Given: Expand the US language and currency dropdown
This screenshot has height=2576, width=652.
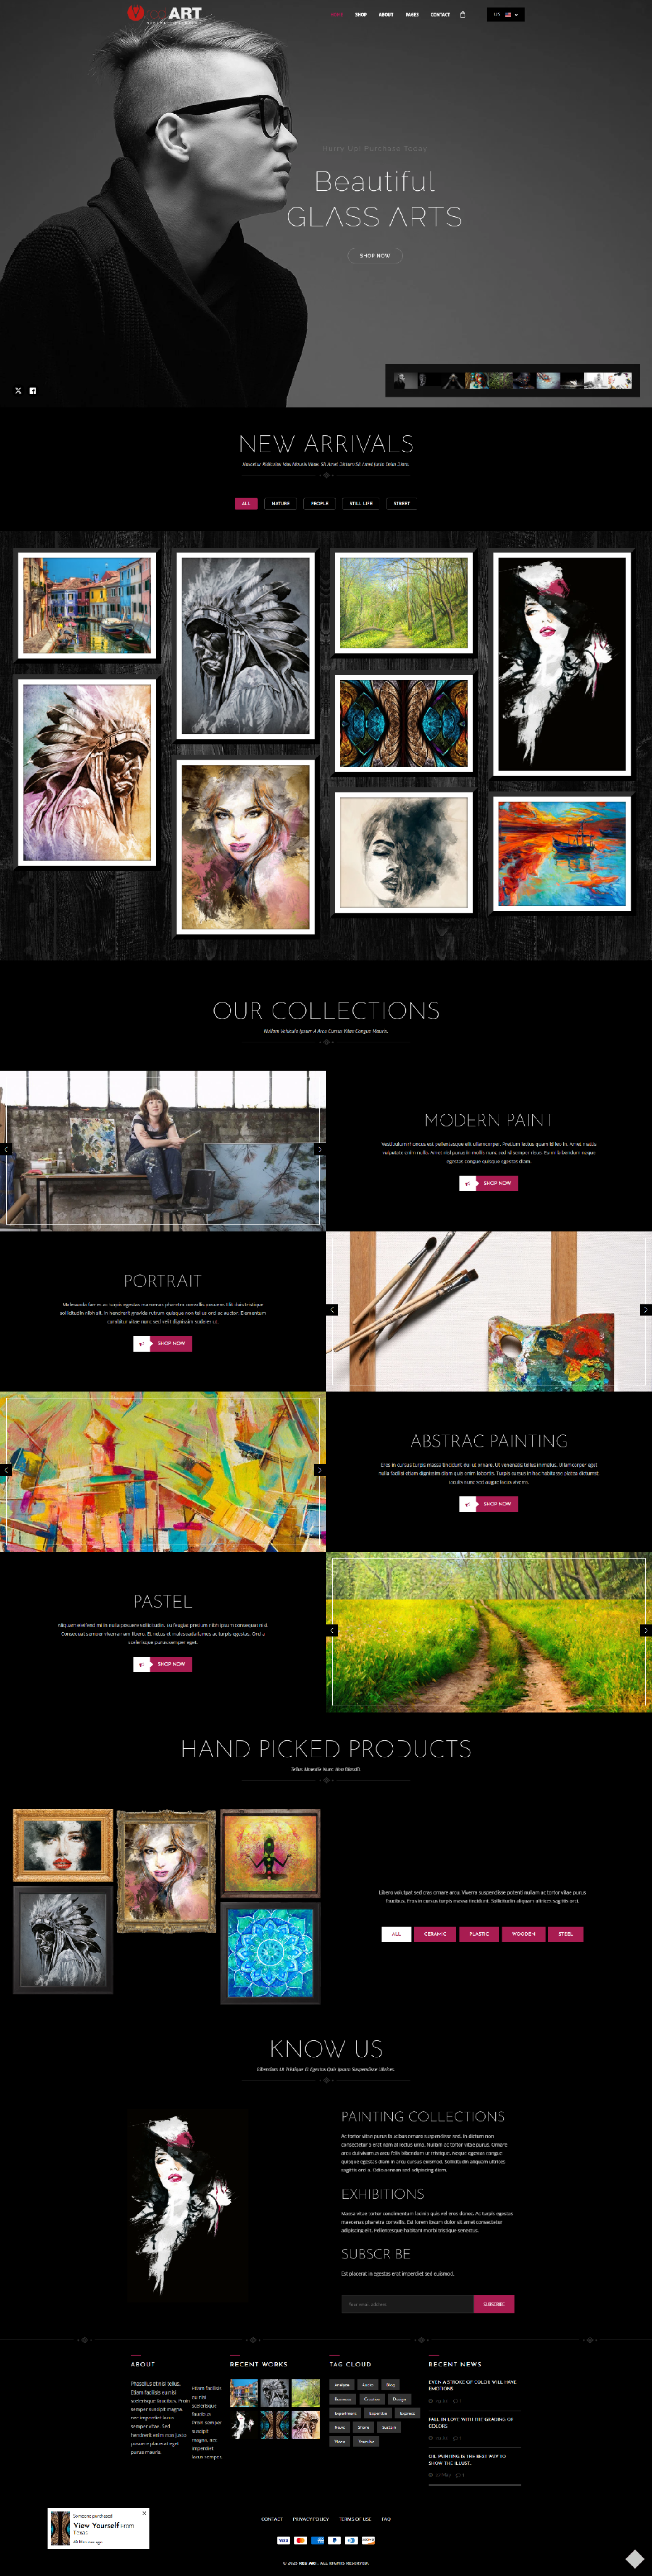Looking at the screenshot, I should pyautogui.click(x=506, y=15).
